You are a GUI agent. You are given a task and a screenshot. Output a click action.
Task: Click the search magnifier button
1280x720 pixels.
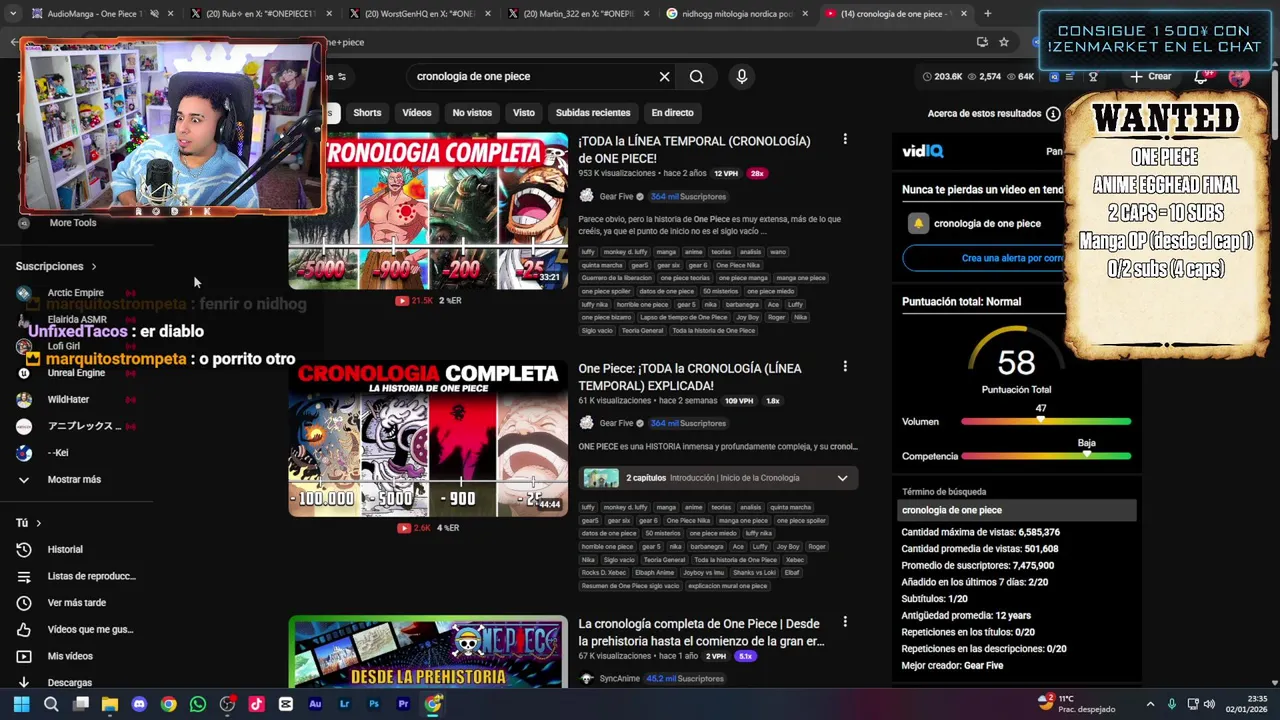[696, 77]
